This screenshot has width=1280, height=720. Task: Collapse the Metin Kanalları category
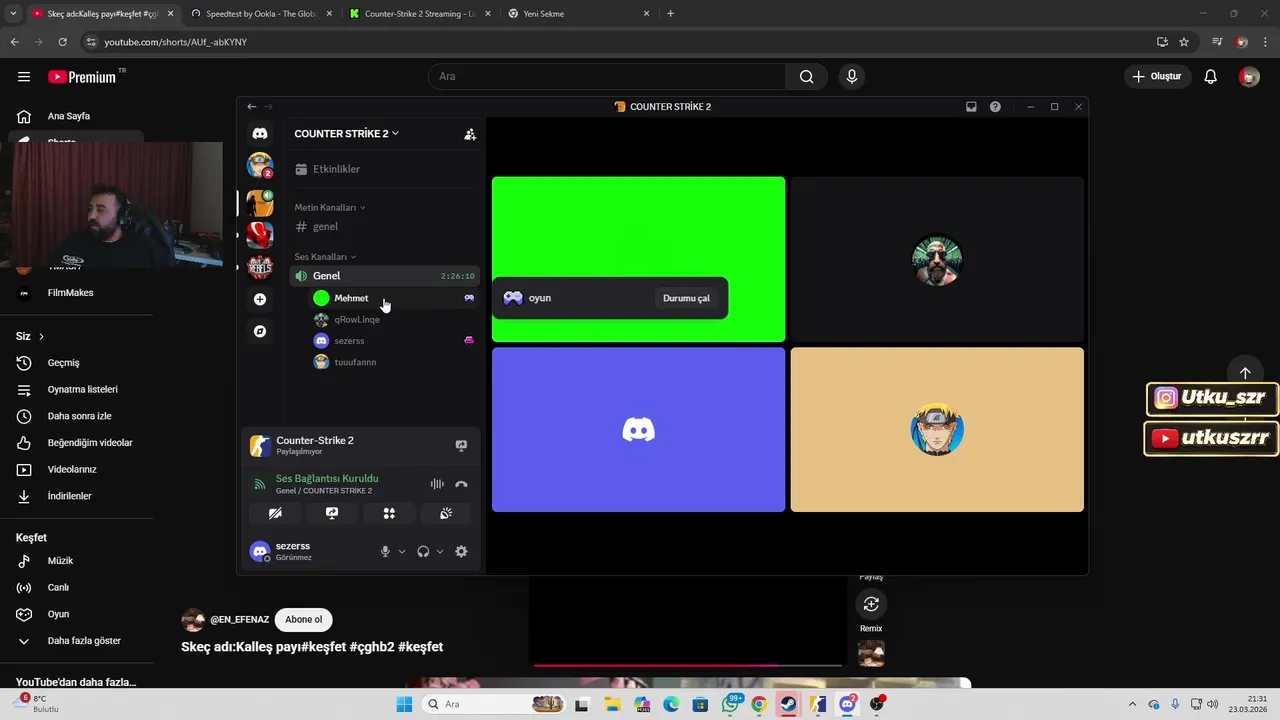(x=330, y=207)
